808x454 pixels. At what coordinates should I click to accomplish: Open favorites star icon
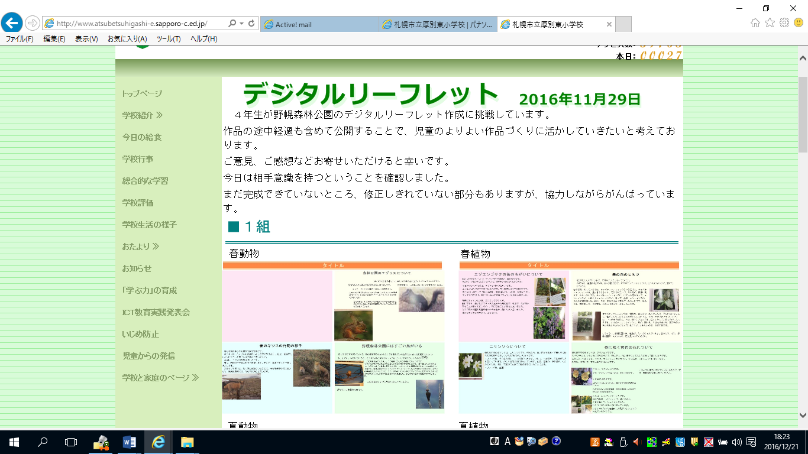(769, 23)
